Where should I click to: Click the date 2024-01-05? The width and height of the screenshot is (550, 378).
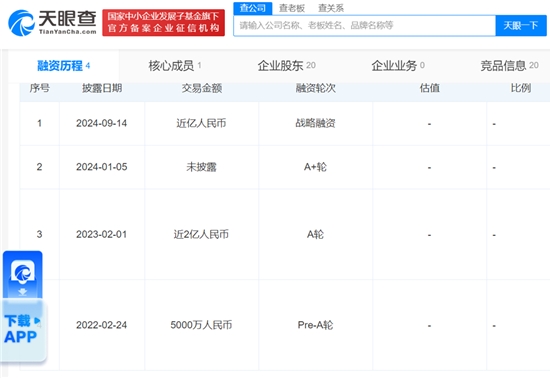pos(102,167)
